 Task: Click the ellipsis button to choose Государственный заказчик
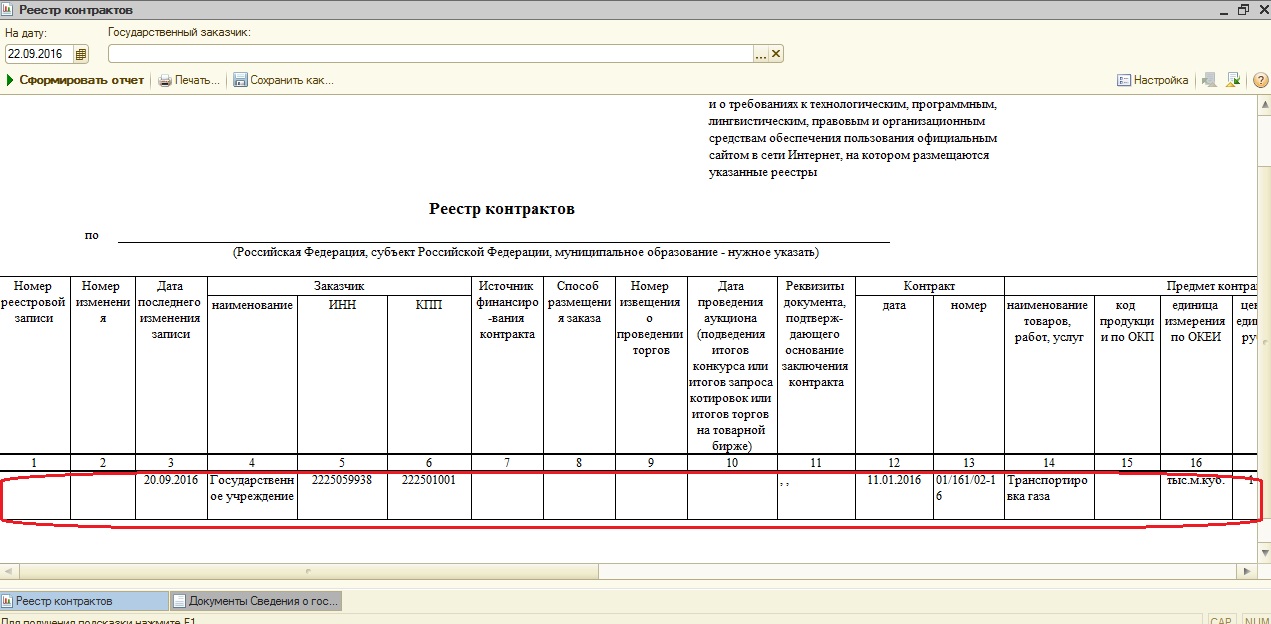click(760, 54)
